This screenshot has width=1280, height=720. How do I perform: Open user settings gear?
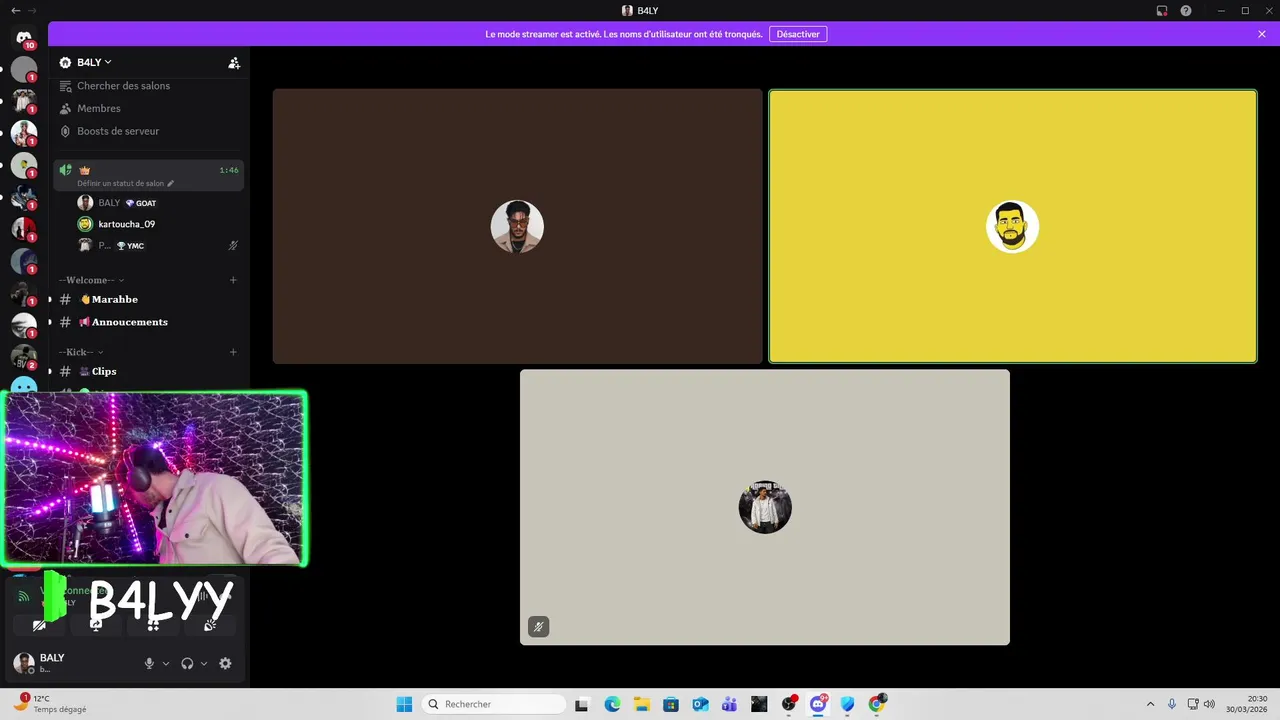(225, 663)
